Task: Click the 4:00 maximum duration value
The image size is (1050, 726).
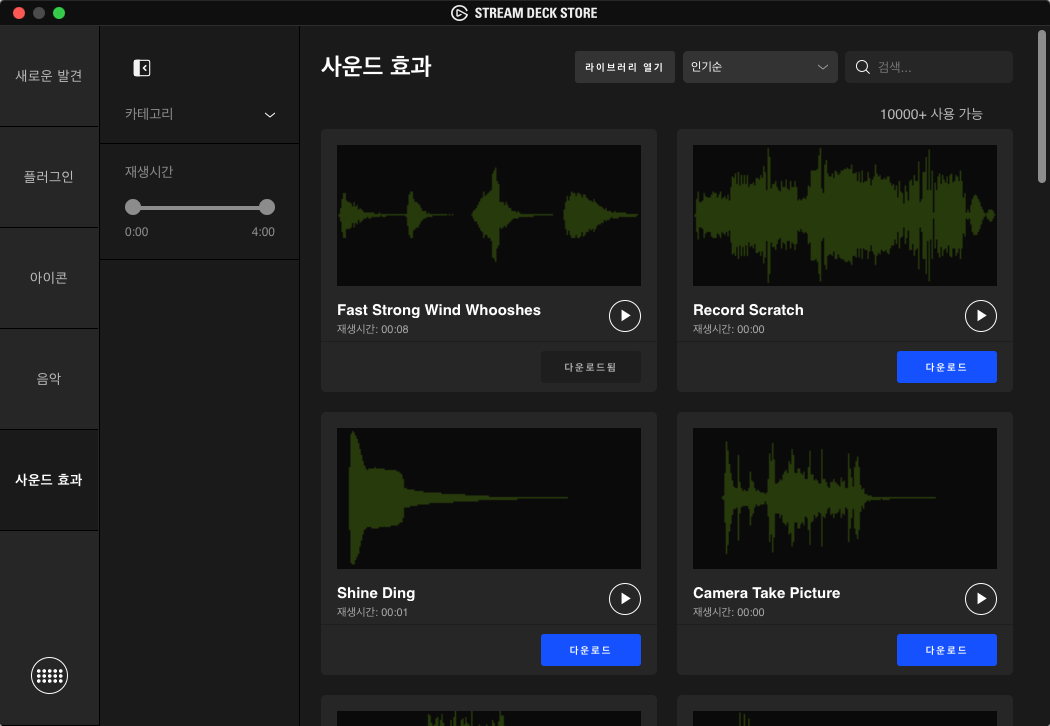Action: [263, 232]
